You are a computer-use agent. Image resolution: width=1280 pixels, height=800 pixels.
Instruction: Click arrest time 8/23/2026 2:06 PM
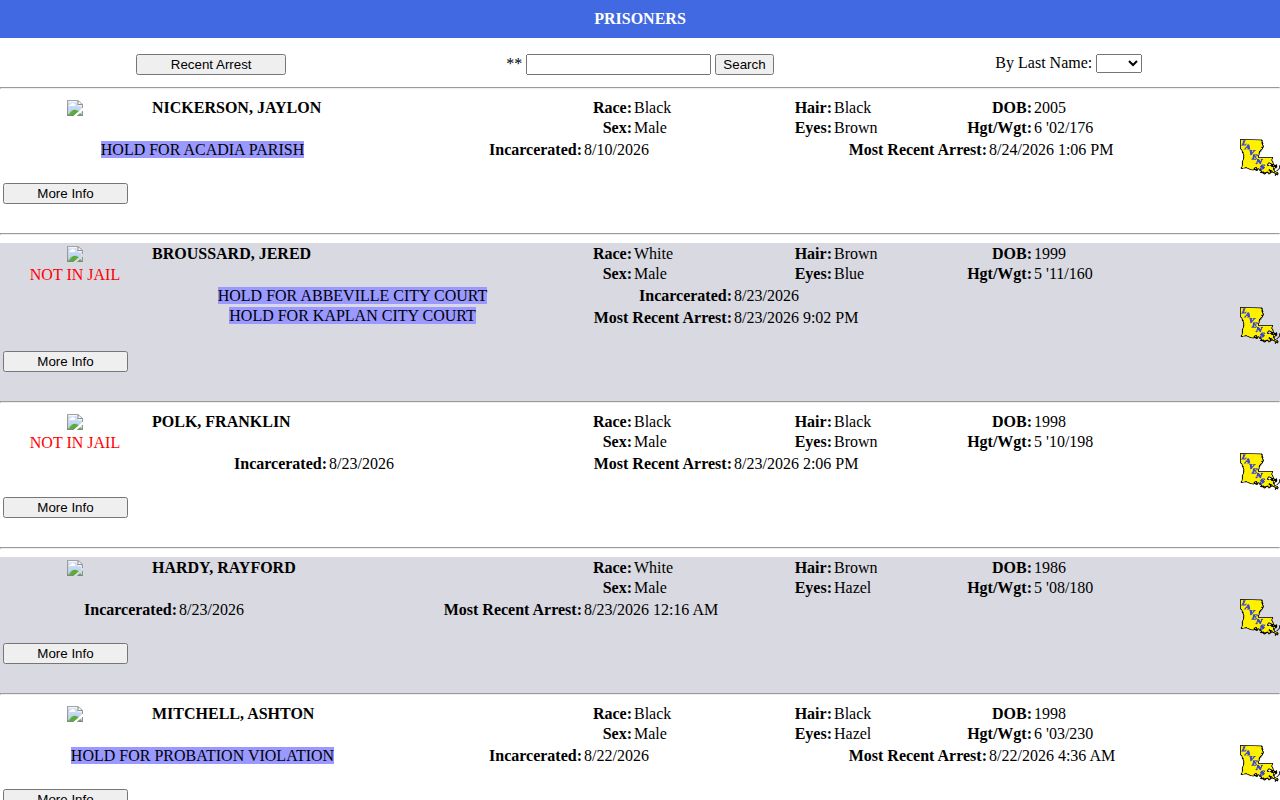(x=796, y=464)
